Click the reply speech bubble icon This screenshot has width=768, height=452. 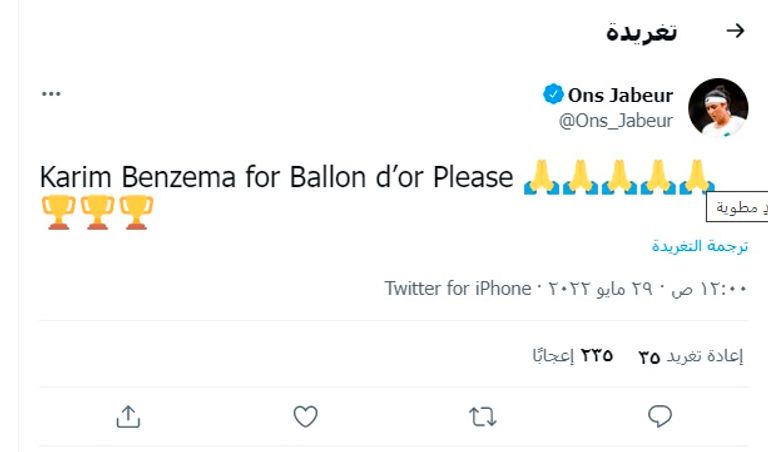point(660,417)
